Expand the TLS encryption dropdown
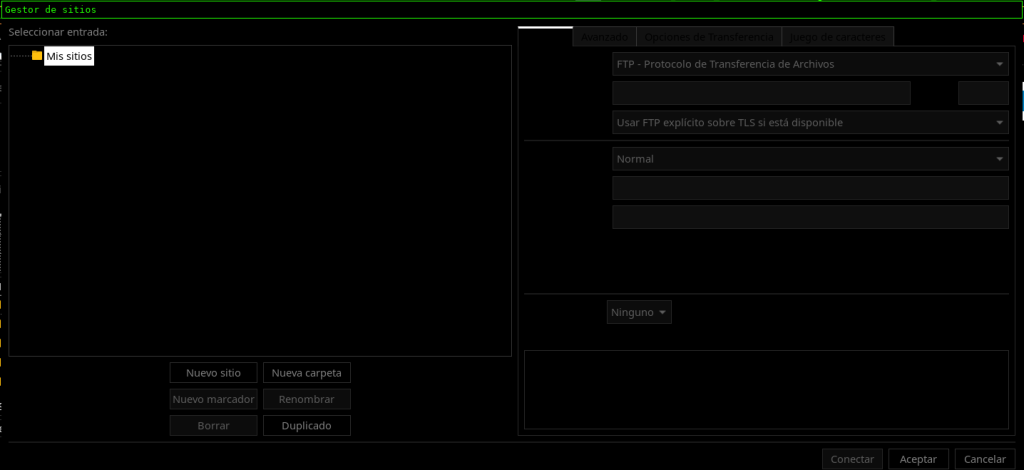The width and height of the screenshot is (1024, 470). tap(810, 122)
